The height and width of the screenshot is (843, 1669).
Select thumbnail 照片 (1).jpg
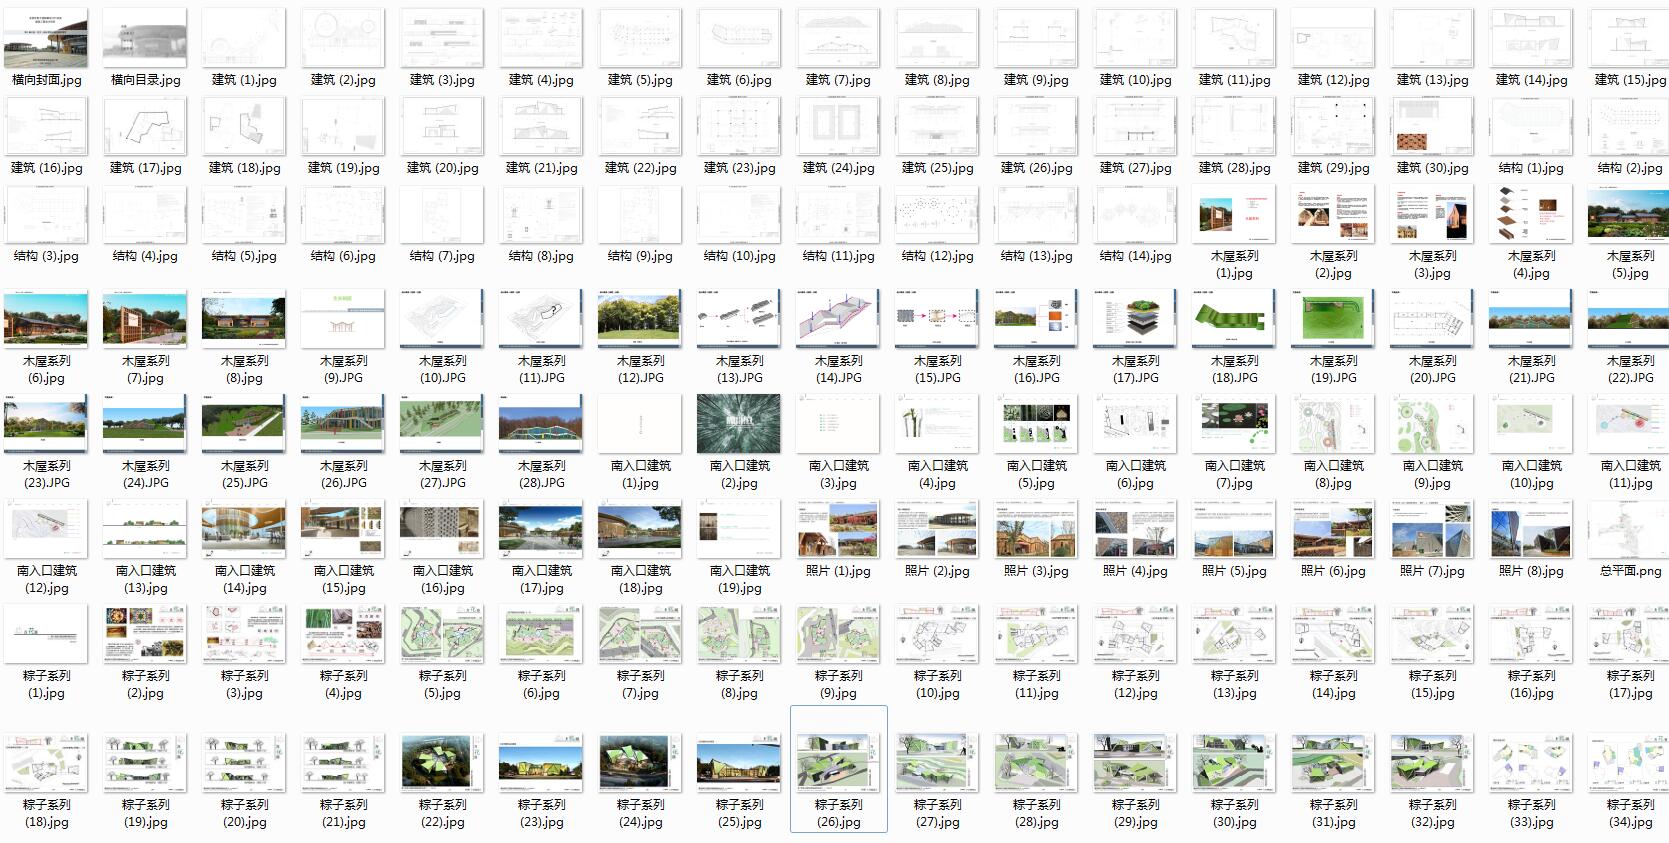[838, 530]
